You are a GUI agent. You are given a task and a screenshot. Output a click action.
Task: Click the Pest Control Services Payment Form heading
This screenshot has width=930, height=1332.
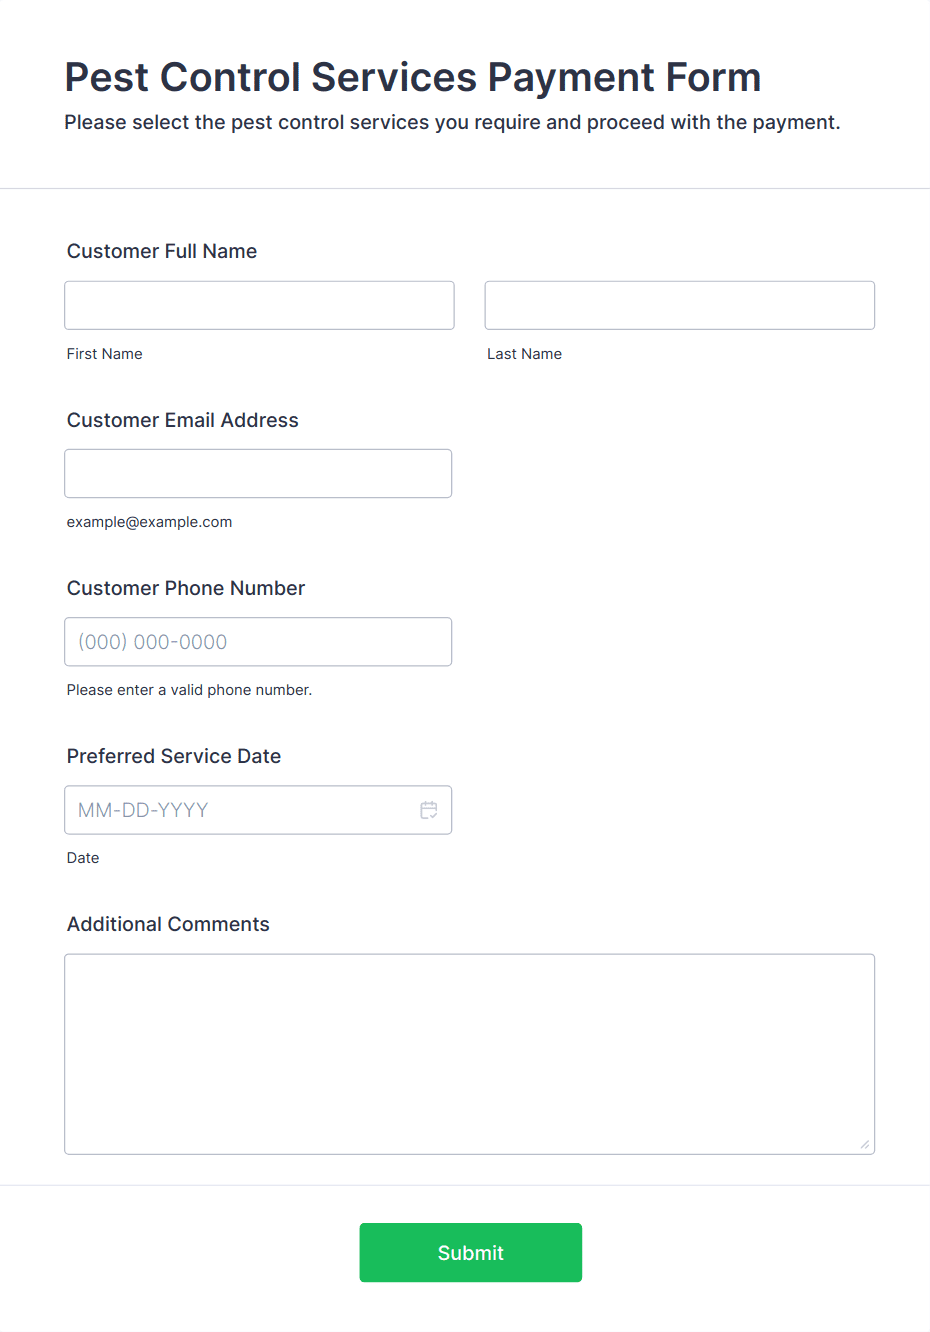(413, 77)
